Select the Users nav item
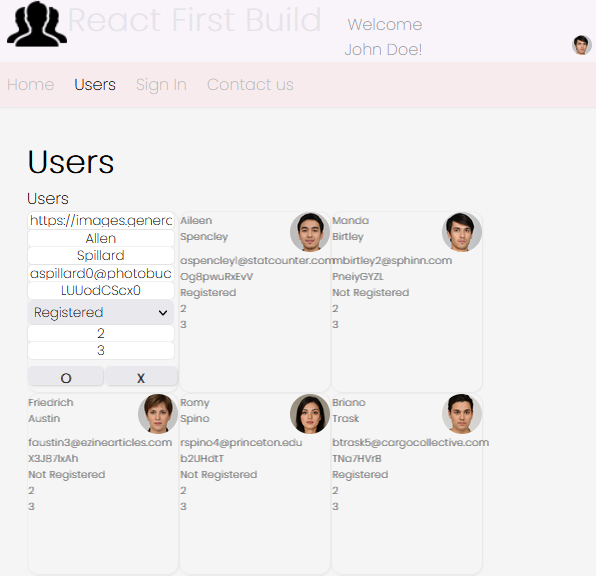 pyautogui.click(x=95, y=84)
